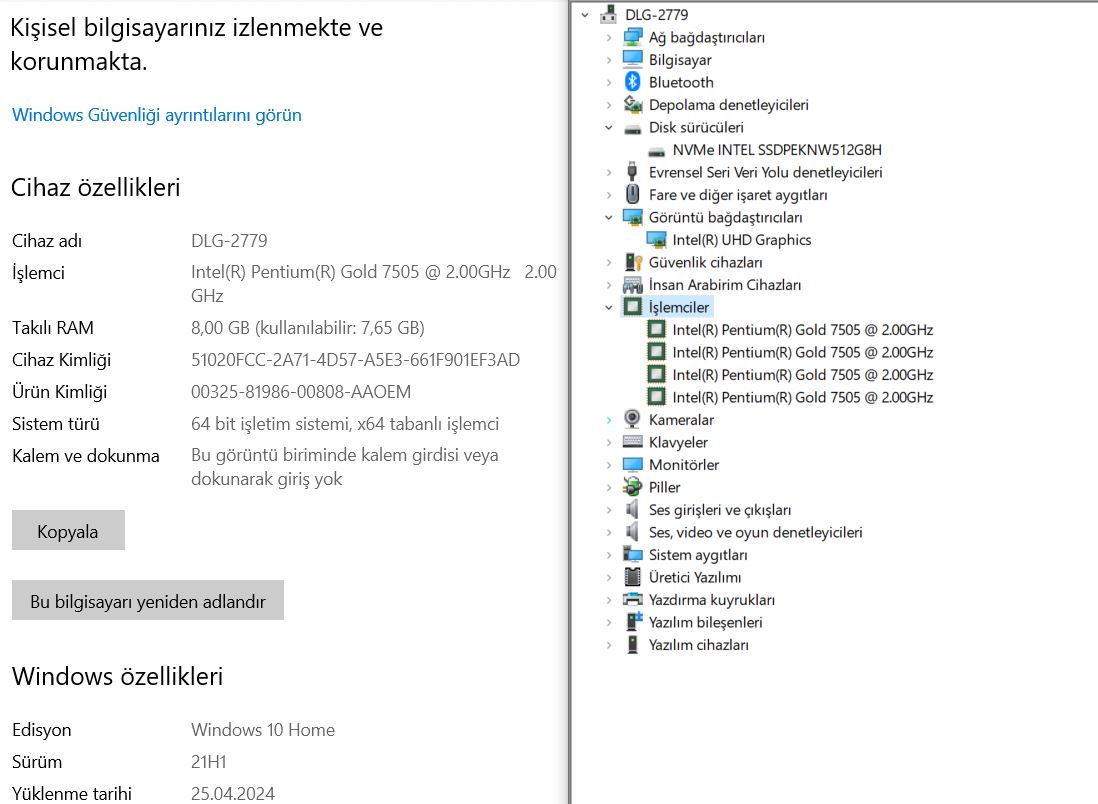Collapse the Disk sürücüleri node

coord(609,127)
